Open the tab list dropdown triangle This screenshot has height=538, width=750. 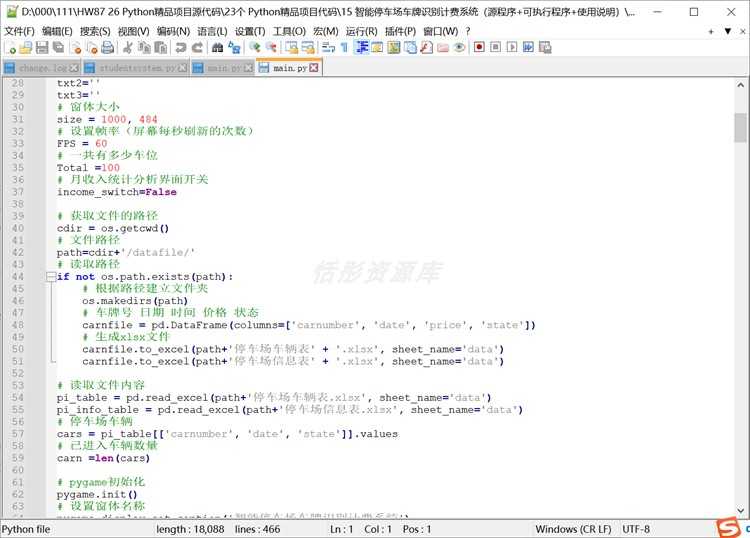coord(728,31)
